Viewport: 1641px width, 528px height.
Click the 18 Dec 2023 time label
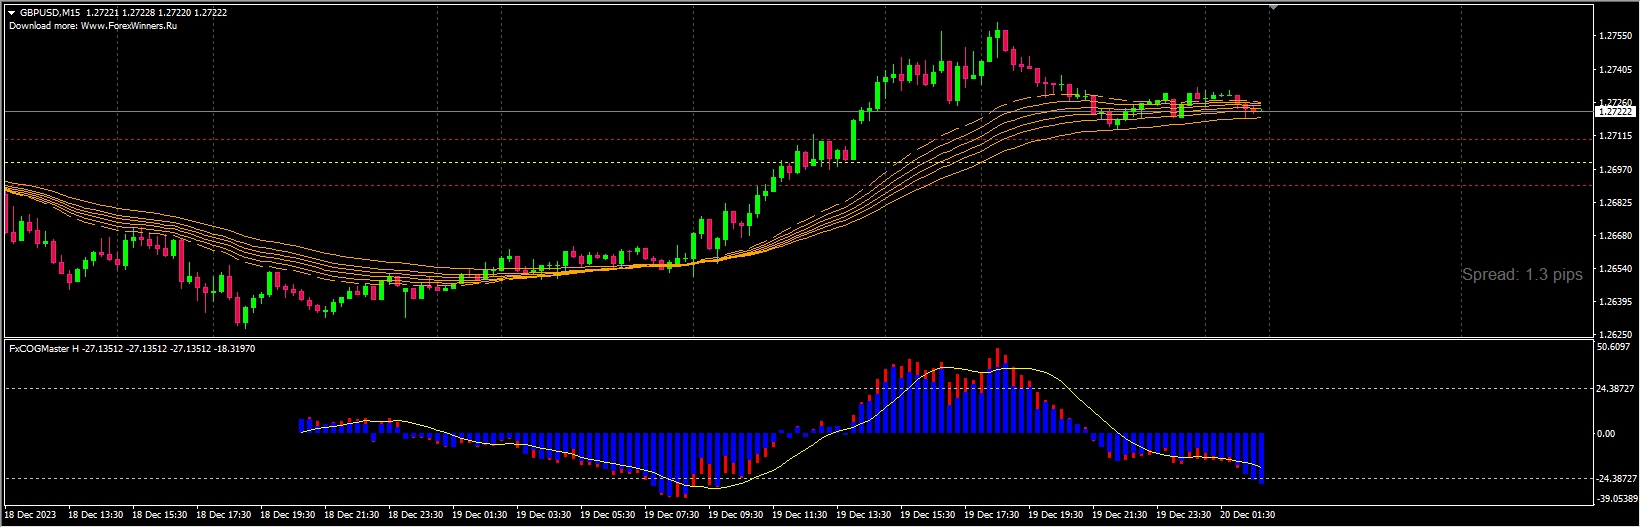31,515
